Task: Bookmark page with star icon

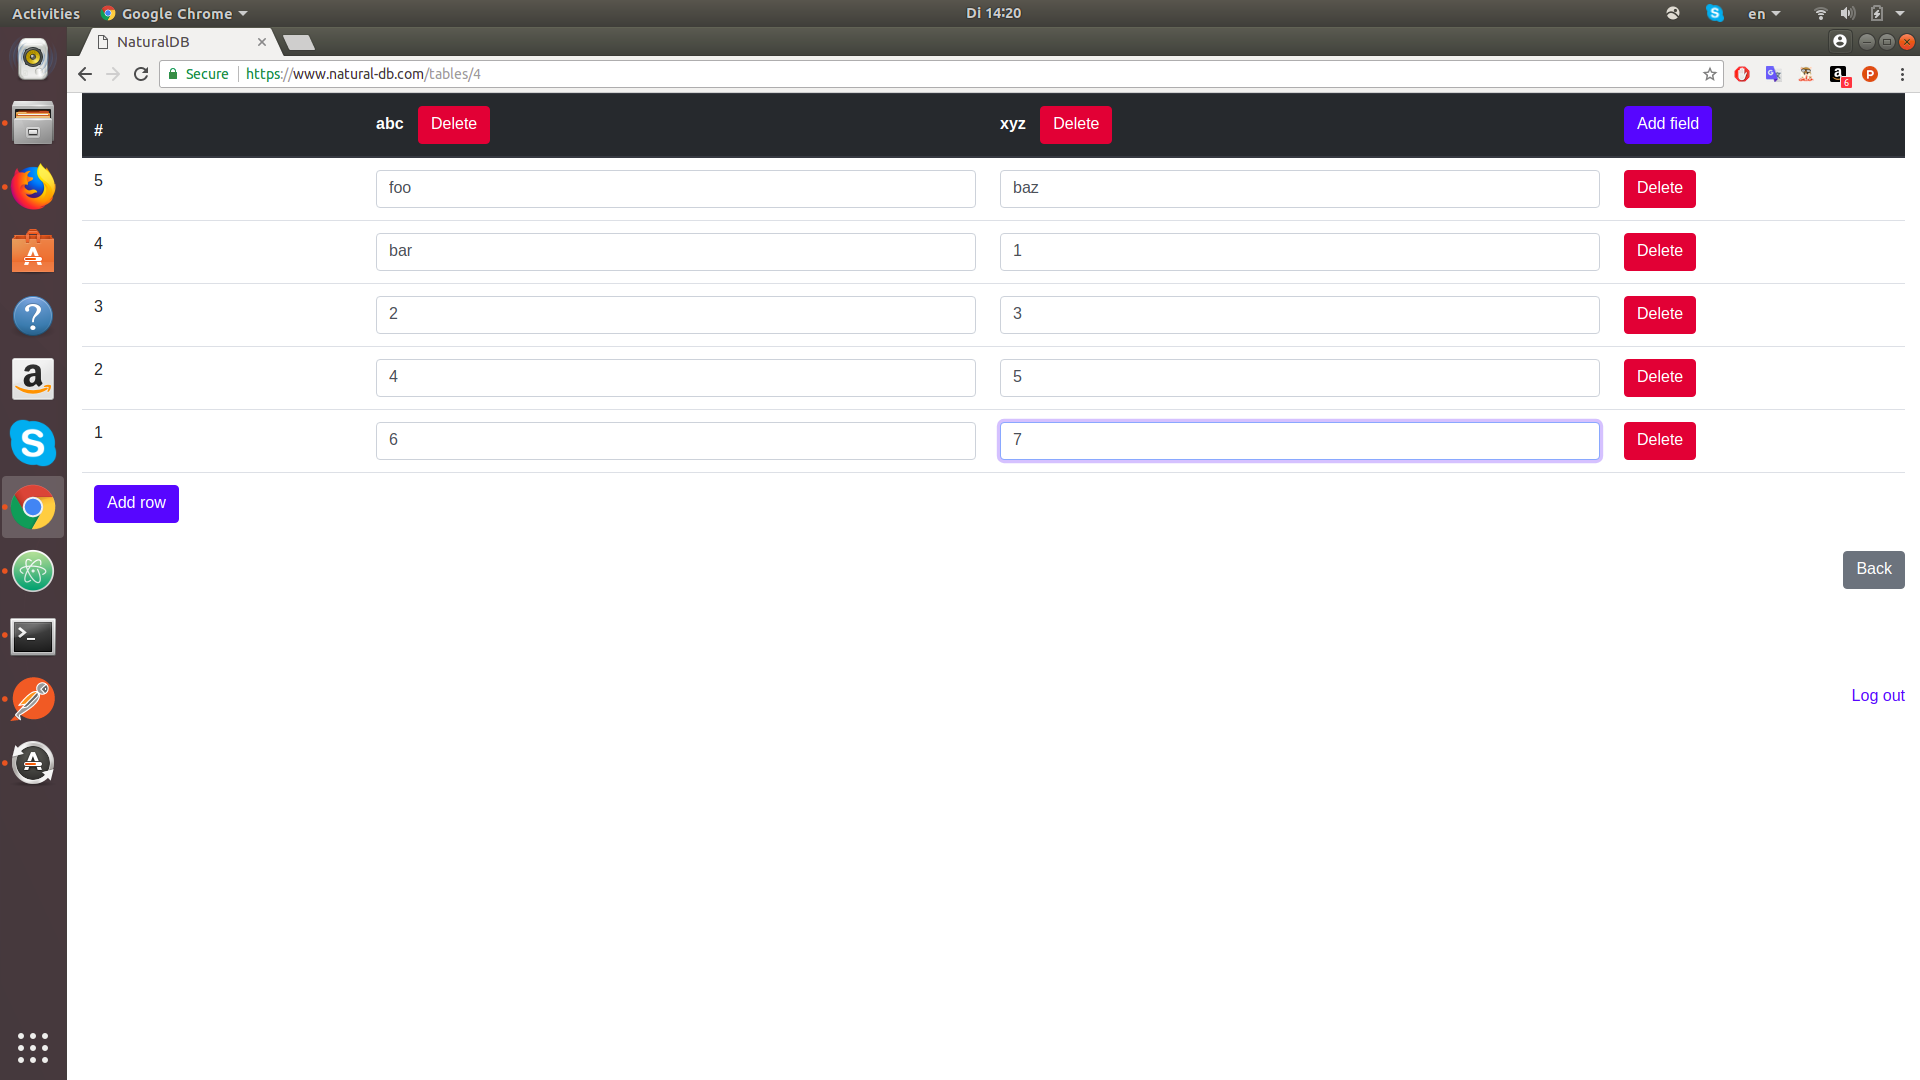Action: click(1710, 74)
